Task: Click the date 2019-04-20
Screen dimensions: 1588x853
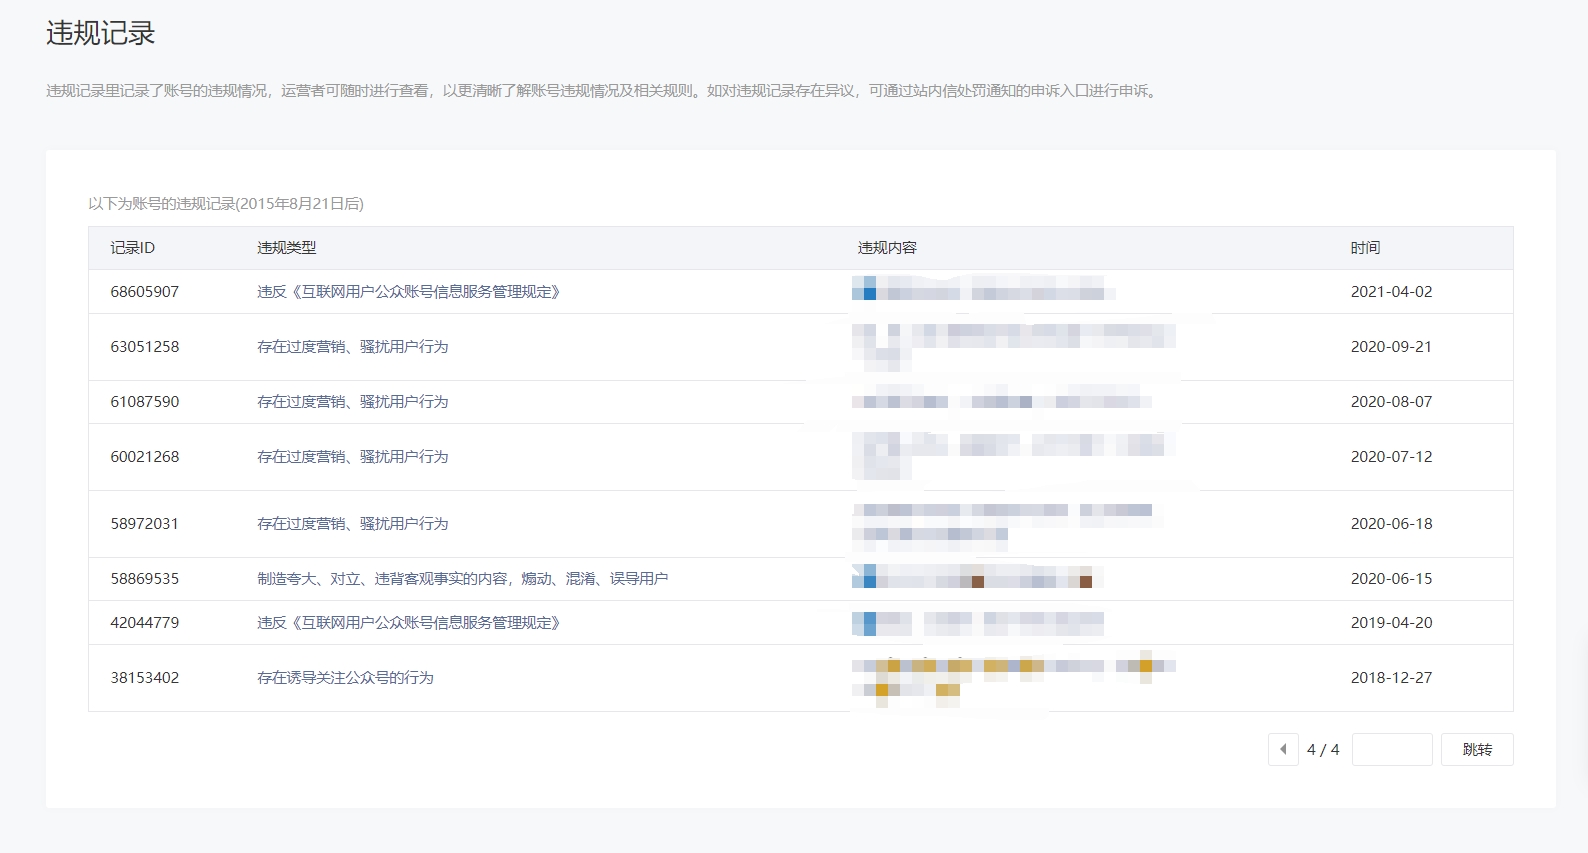Action: coord(1392,623)
